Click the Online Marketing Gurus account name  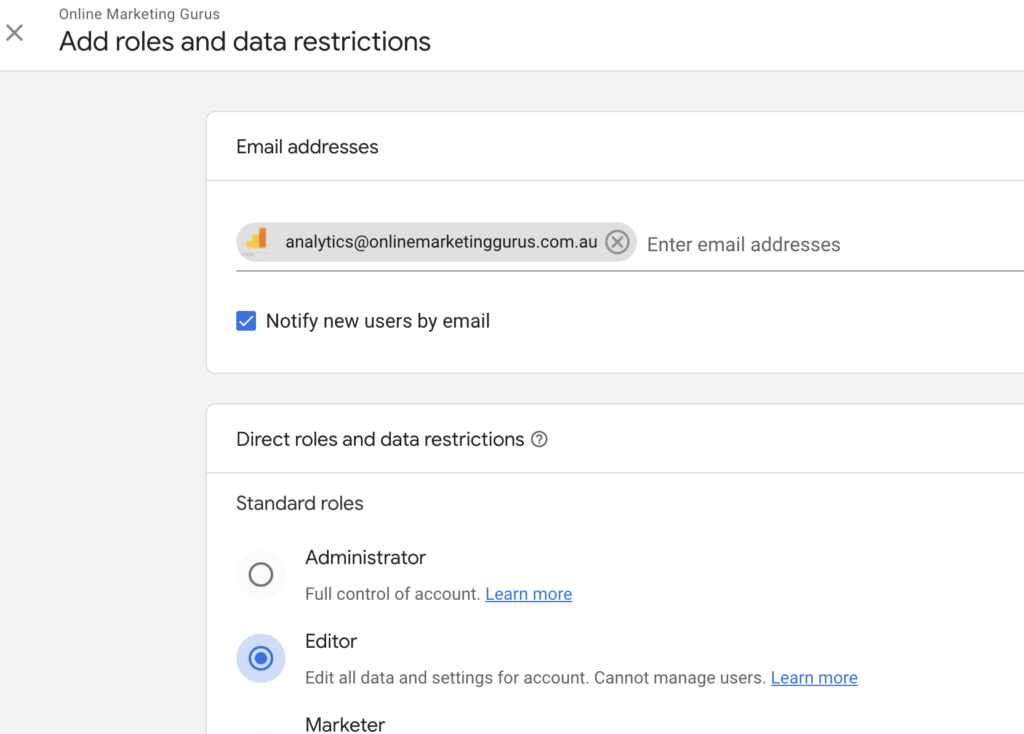pos(139,14)
